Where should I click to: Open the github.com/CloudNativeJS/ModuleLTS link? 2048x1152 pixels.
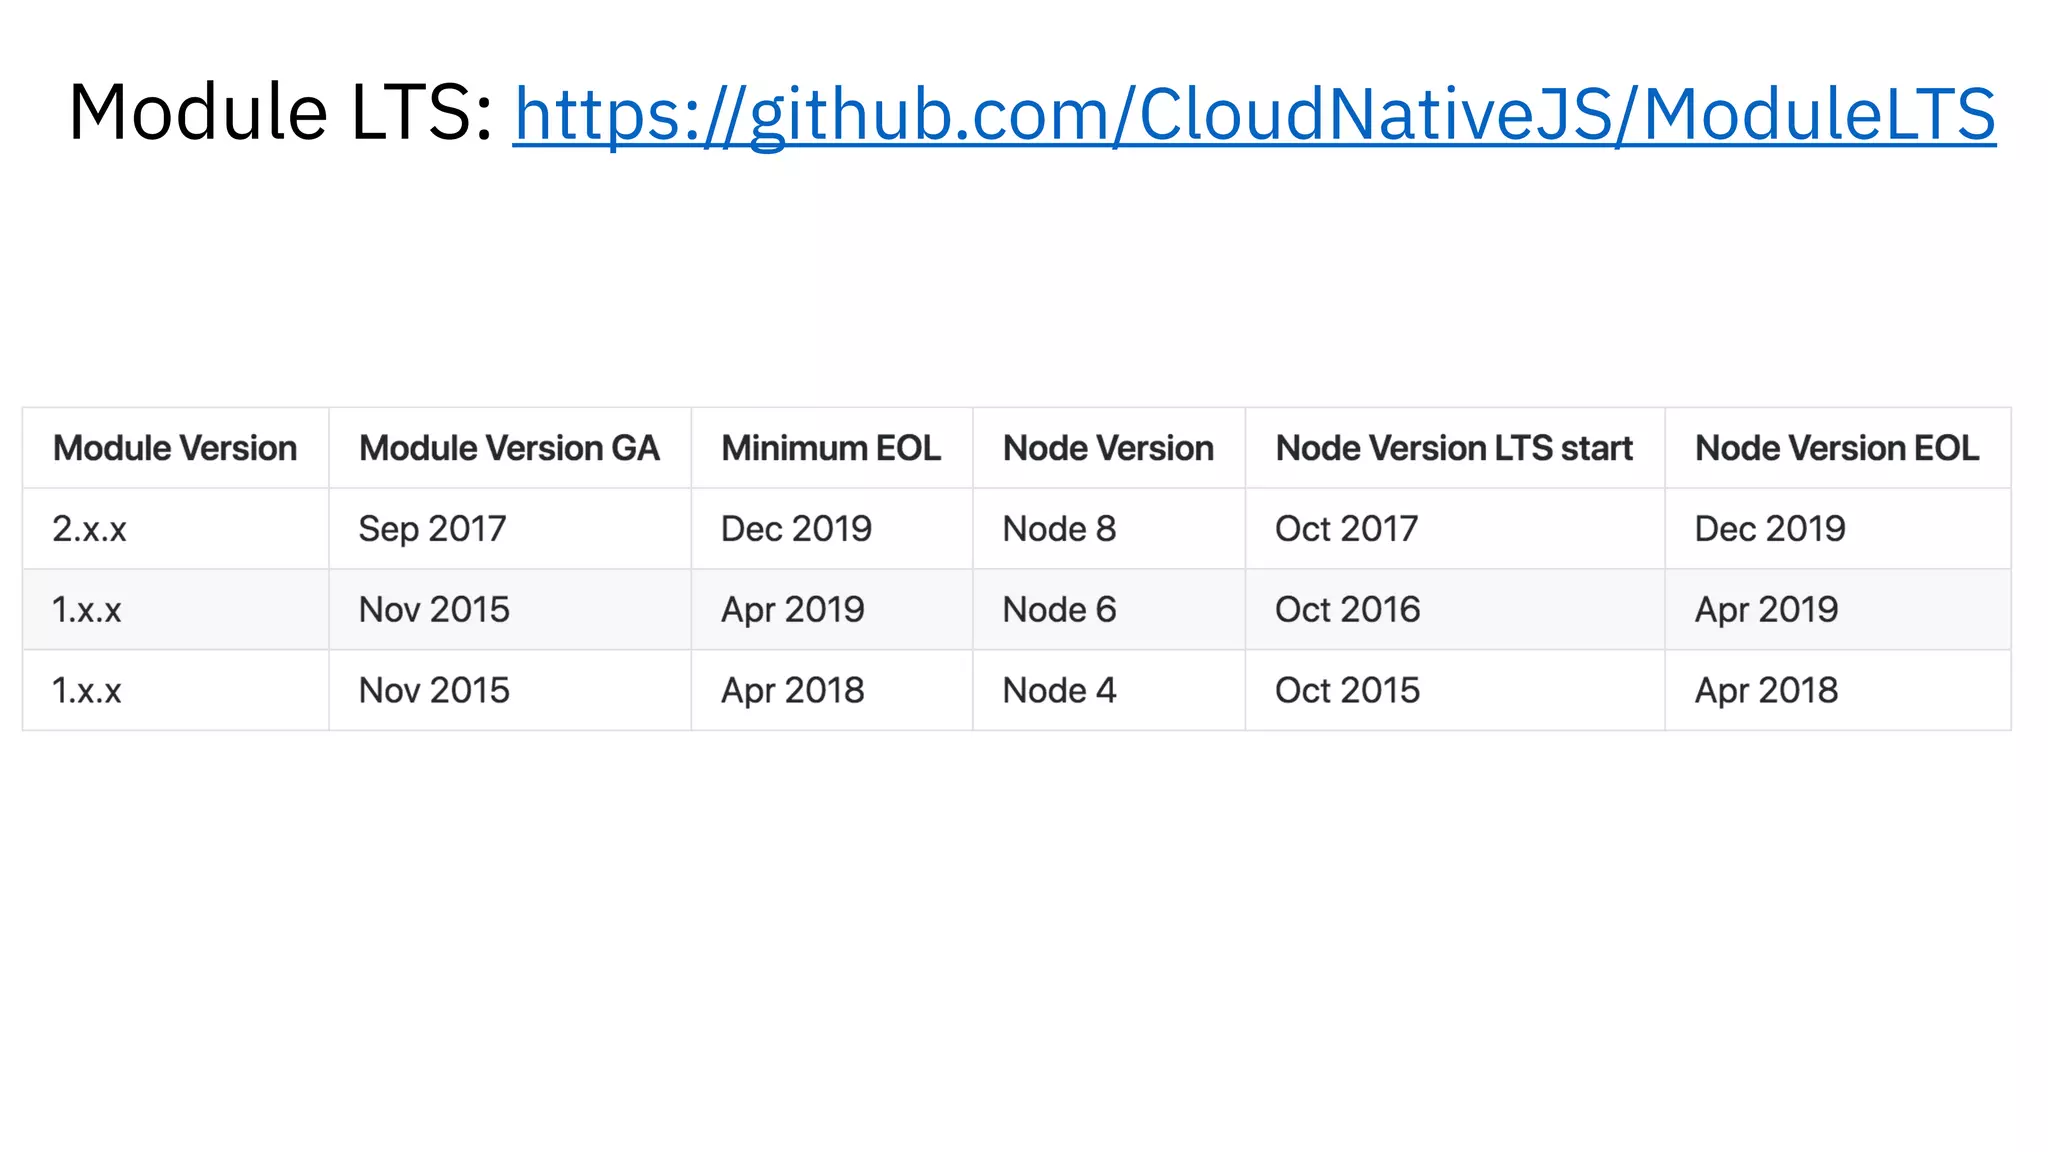click(x=1254, y=114)
